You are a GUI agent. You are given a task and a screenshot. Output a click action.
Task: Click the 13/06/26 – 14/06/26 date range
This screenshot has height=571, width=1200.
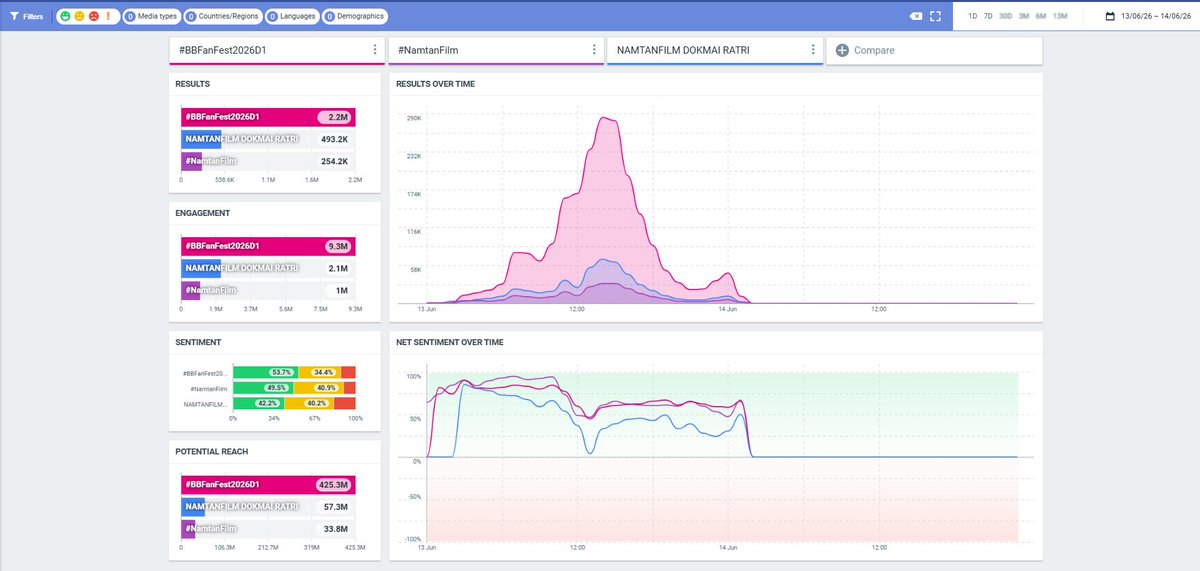[x=1156, y=16]
